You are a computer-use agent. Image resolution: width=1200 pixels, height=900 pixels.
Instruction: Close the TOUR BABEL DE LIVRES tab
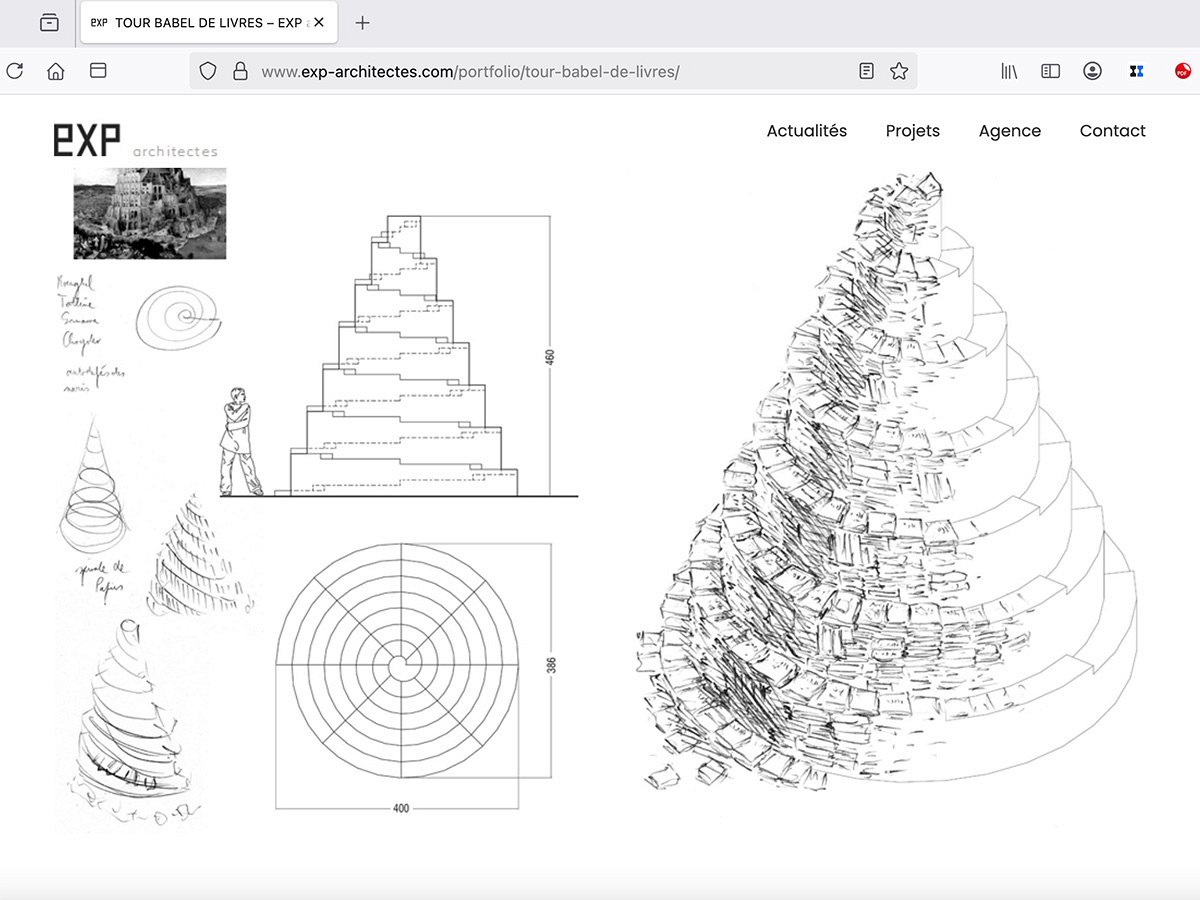(x=319, y=22)
